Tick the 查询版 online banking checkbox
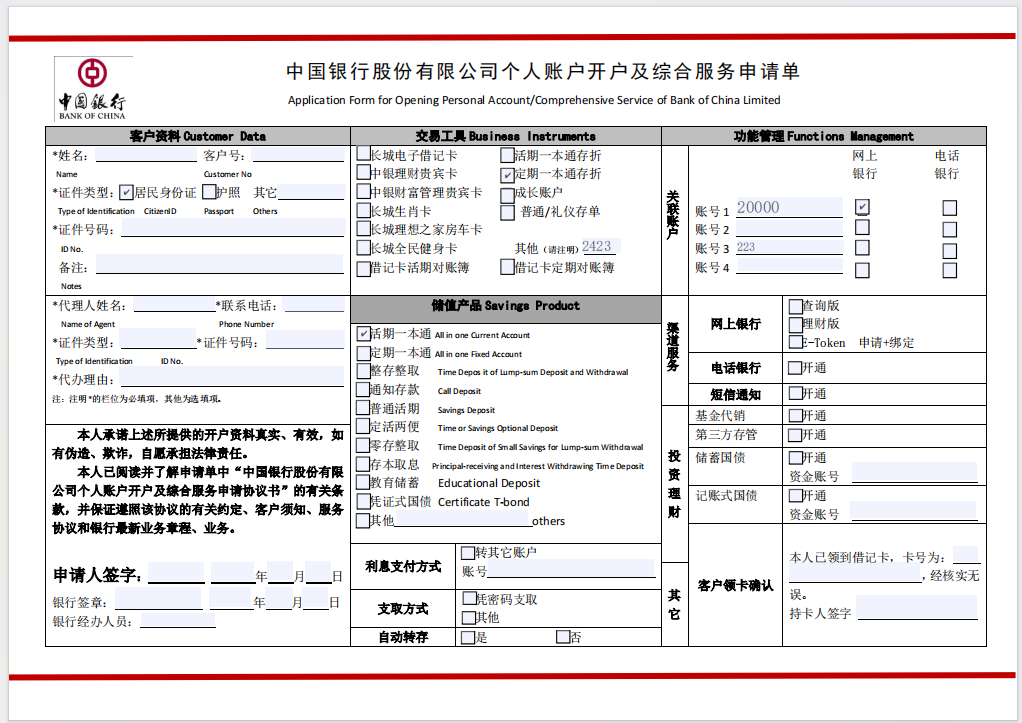Image resolution: width=1022 pixels, height=723 pixels. click(795, 306)
